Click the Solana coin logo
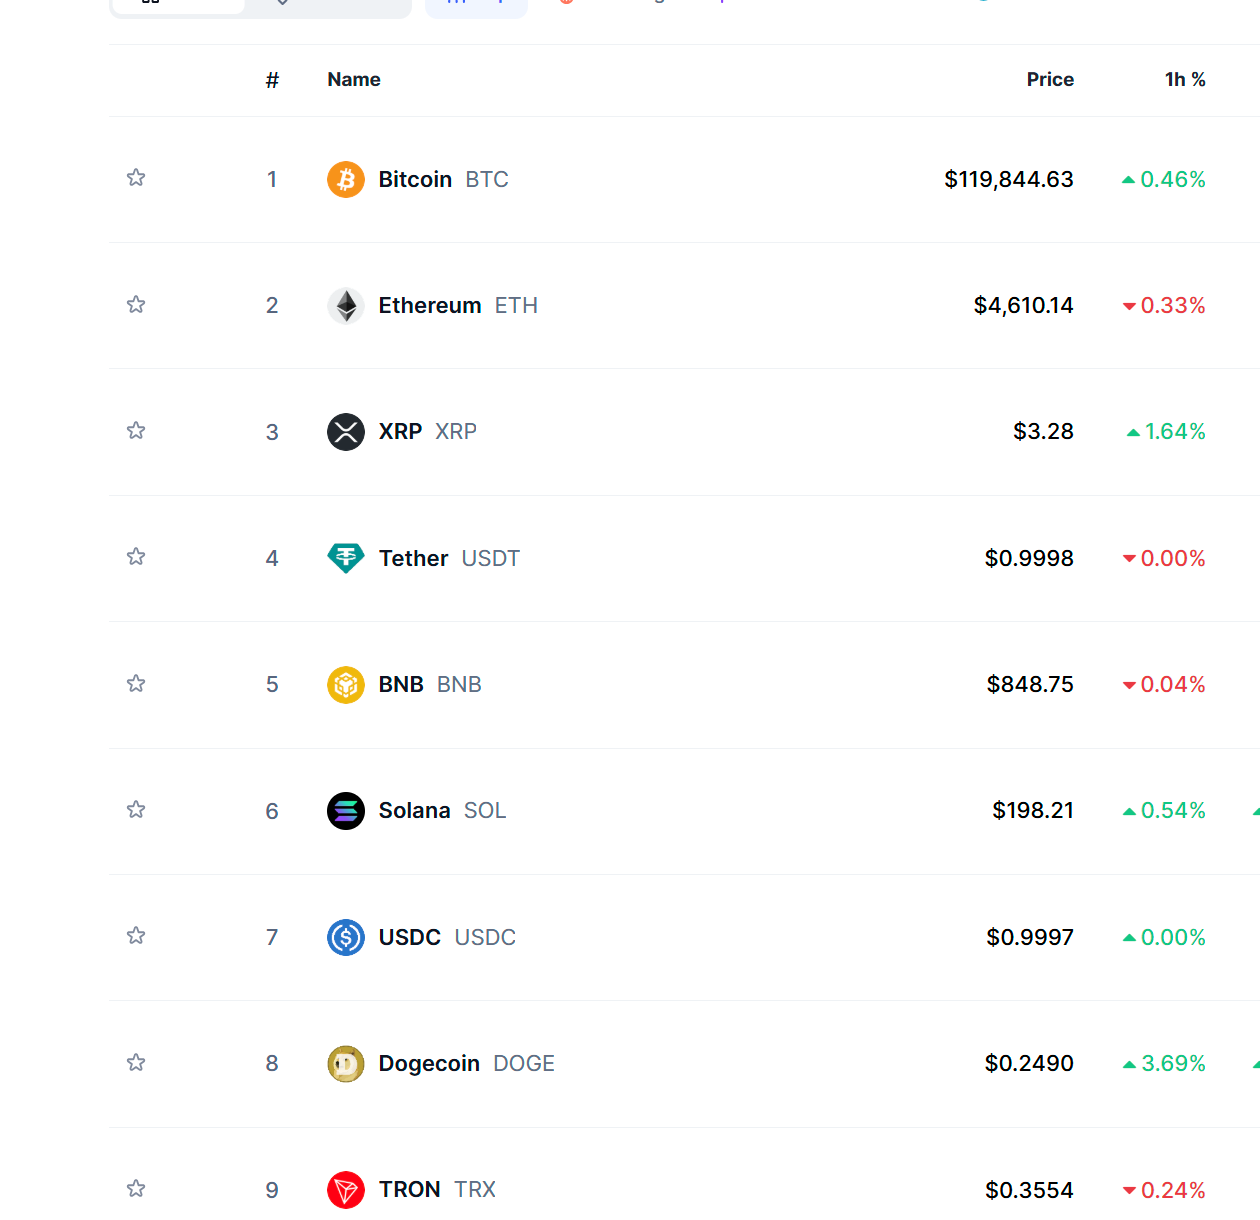Viewport: 1260px width, 1220px height. click(346, 811)
